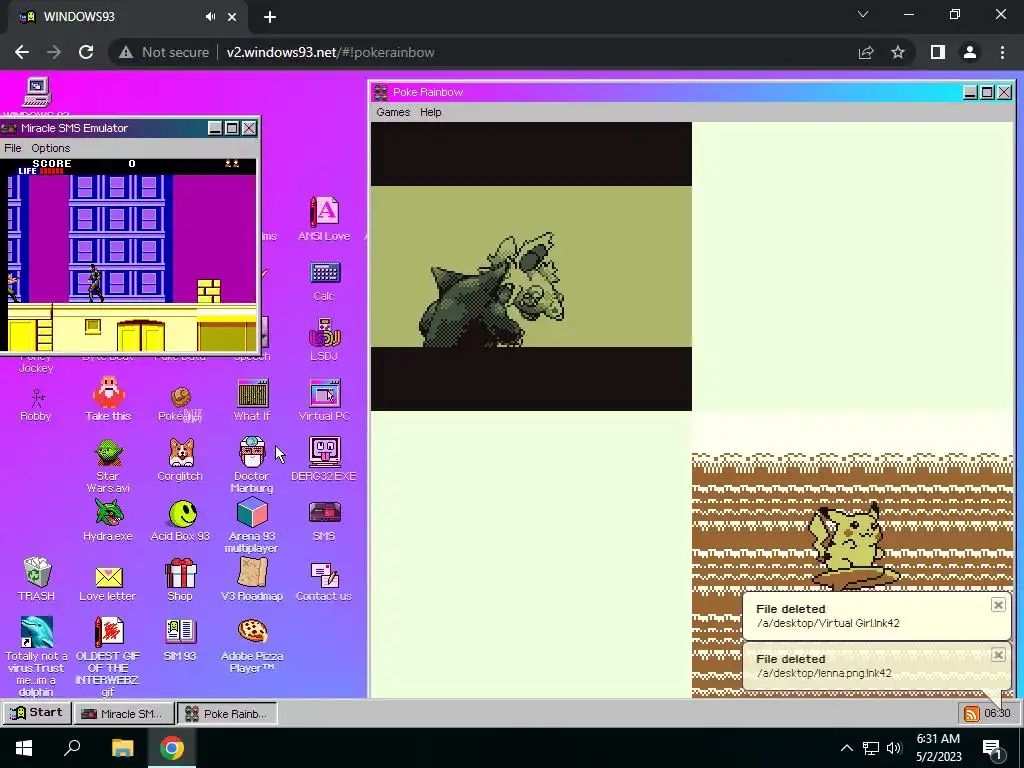The width and height of the screenshot is (1024, 768).
Task: Dismiss the Virtual Girl.lnk42 deleted notification
Action: pos(998,605)
